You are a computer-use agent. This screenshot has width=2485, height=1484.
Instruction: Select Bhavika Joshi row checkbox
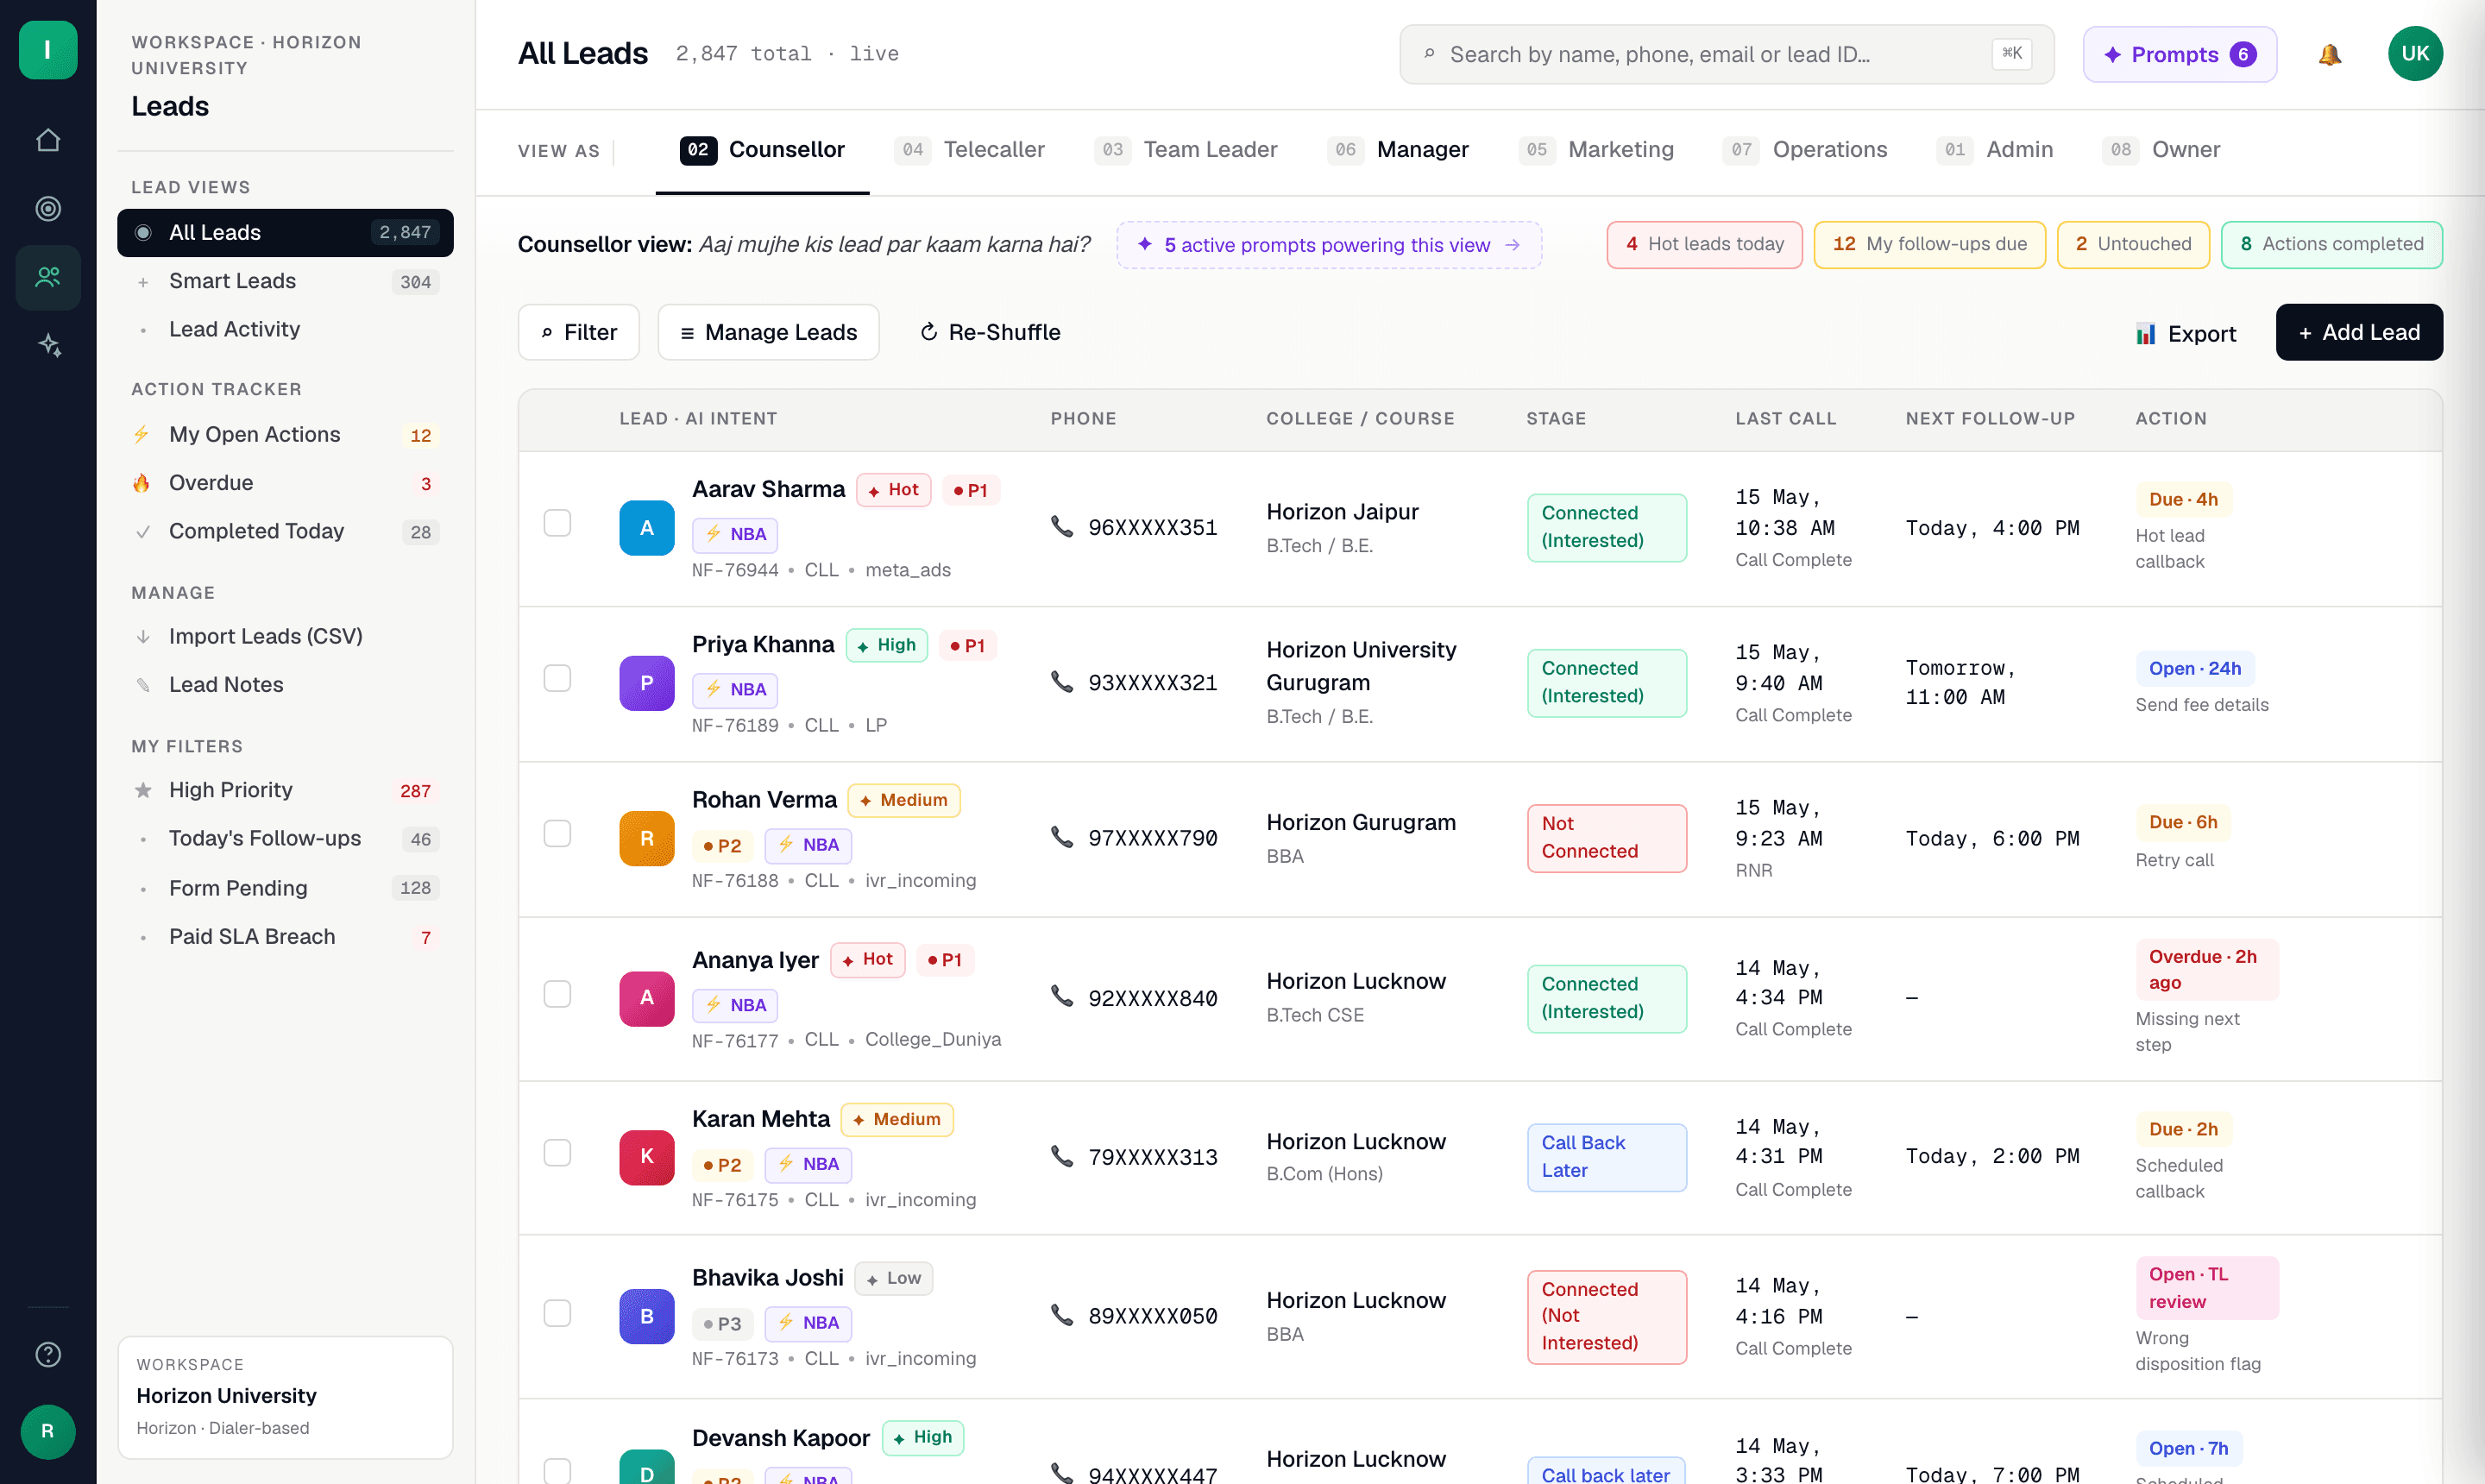click(x=557, y=1312)
